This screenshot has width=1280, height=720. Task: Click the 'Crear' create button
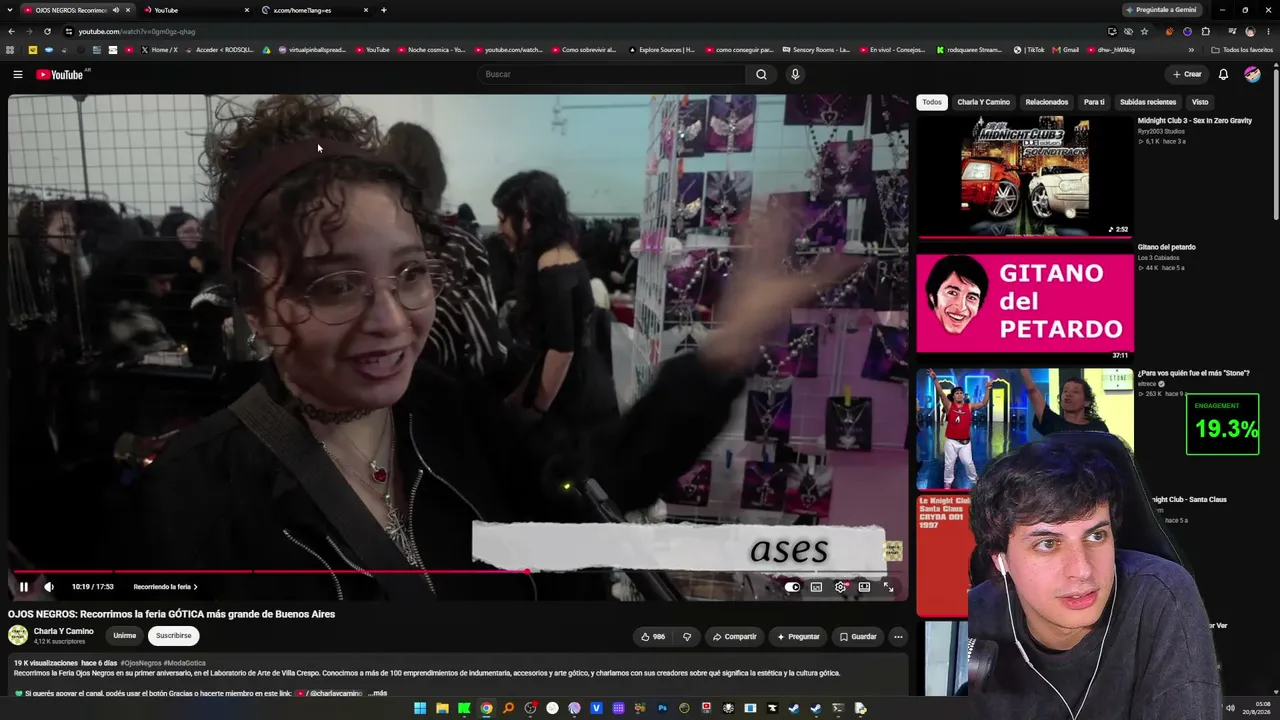(x=1187, y=74)
